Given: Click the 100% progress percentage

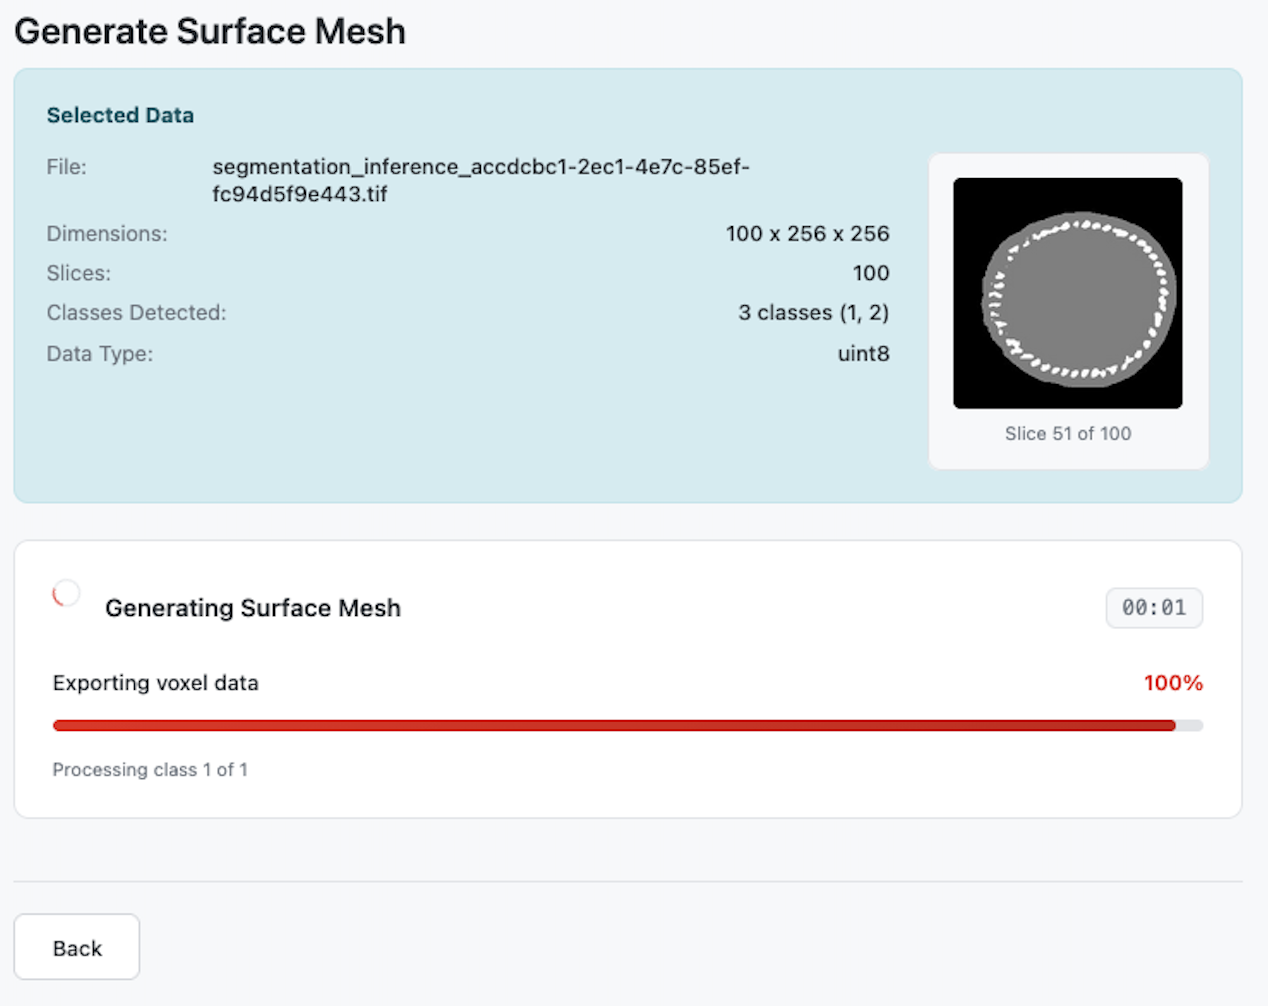Looking at the screenshot, I should click(1173, 683).
